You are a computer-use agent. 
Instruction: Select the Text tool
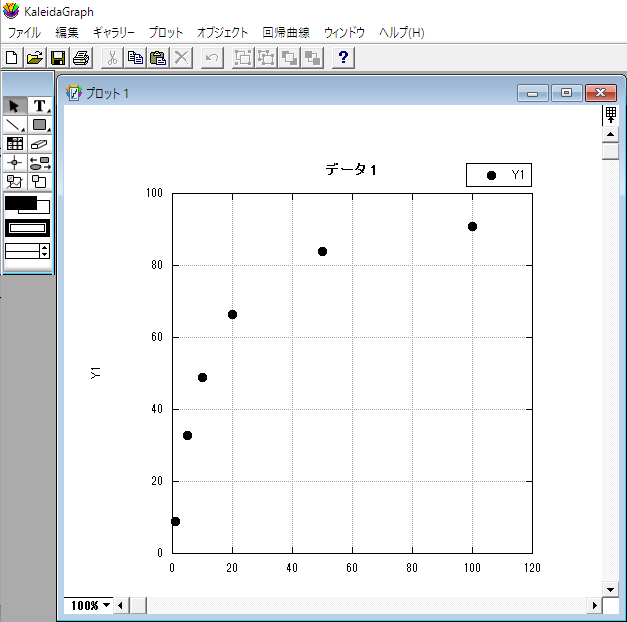click(x=40, y=106)
